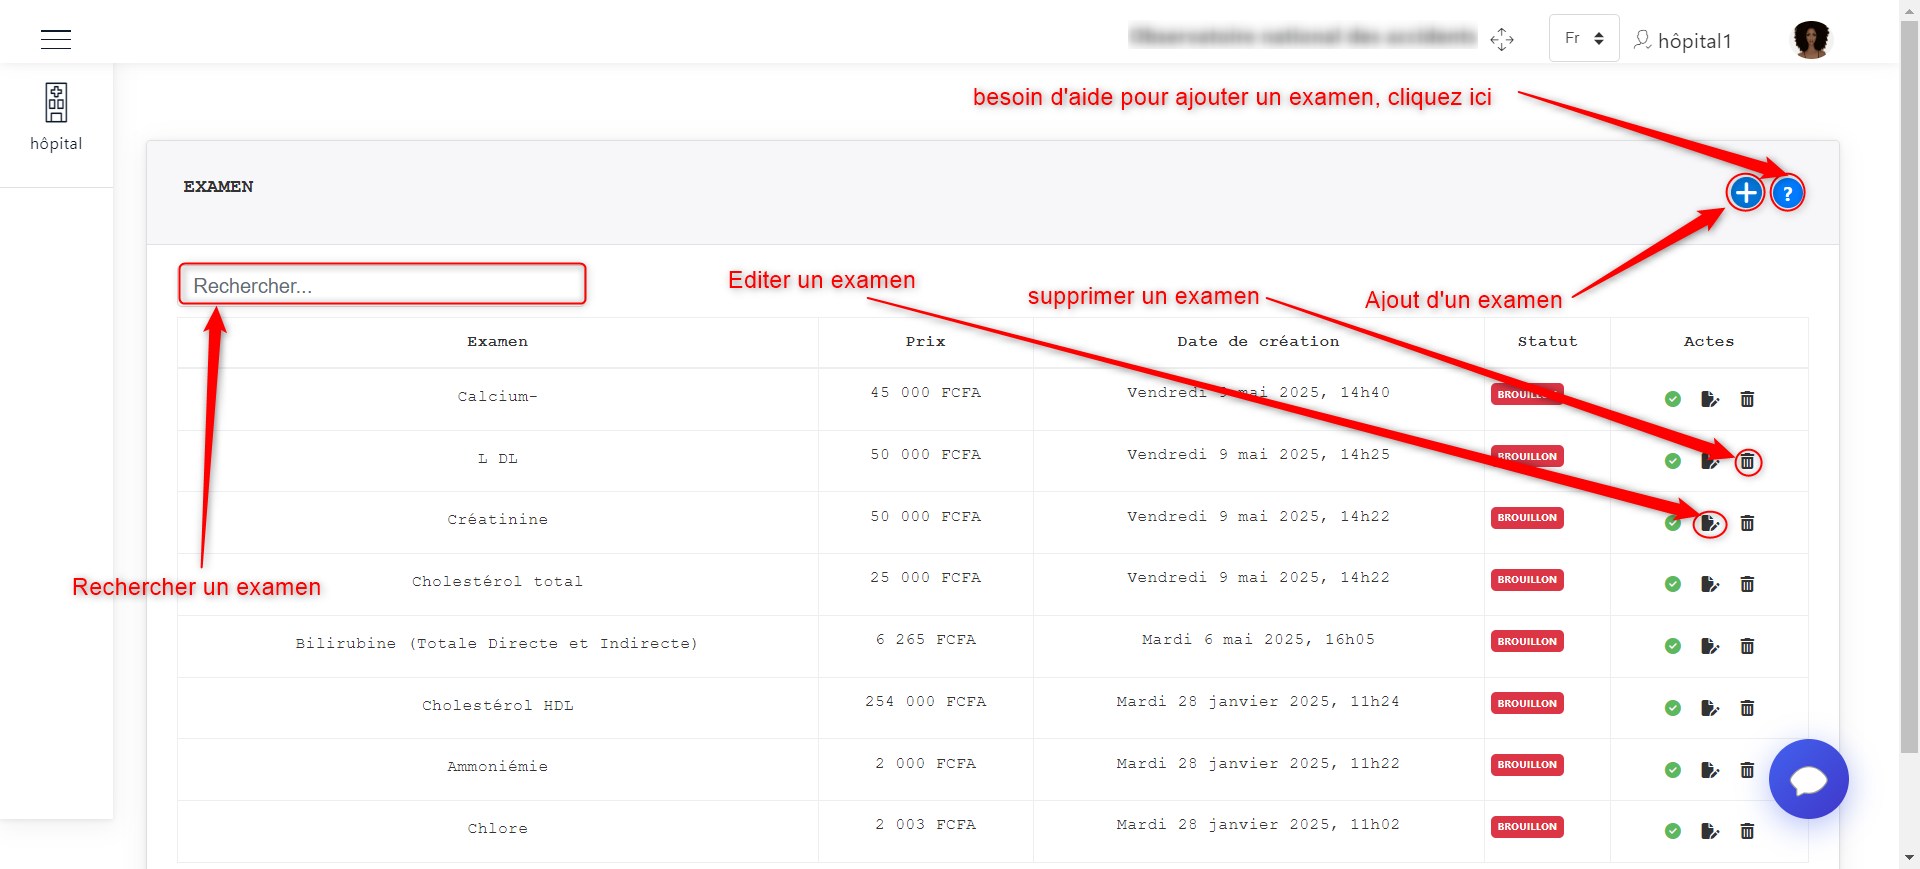1920x869 pixels.
Task: Click the Rechercher search field
Action: pos(382,285)
